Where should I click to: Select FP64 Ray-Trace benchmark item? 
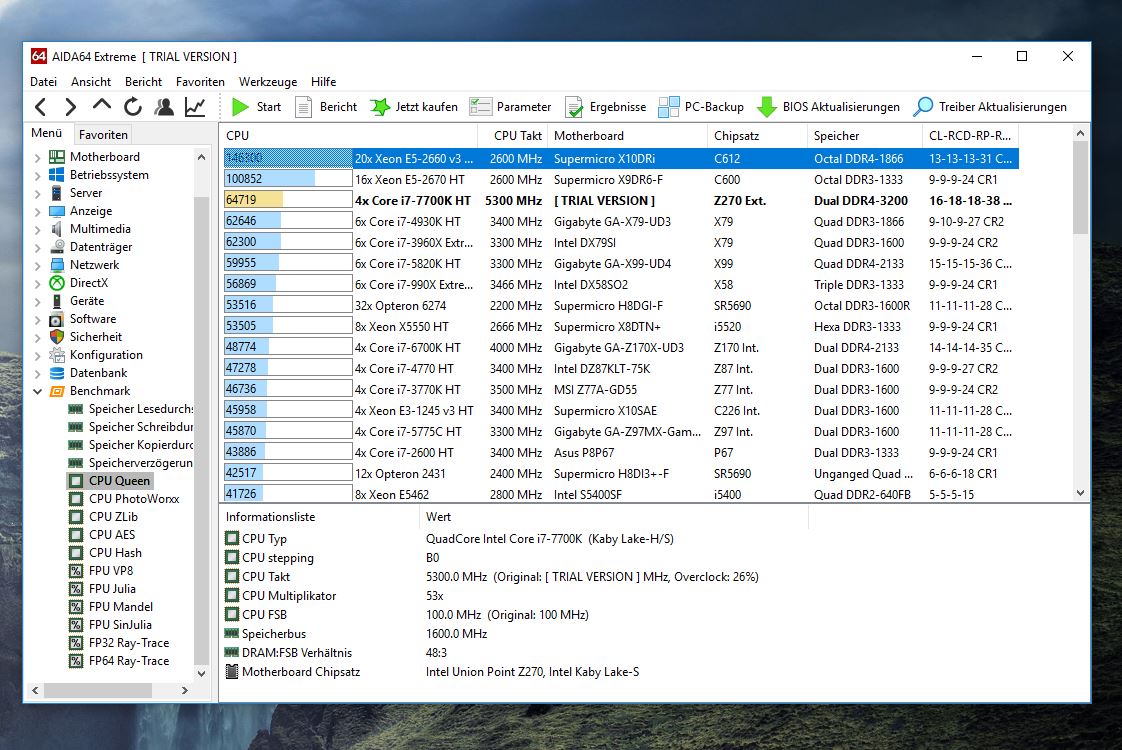[128, 661]
